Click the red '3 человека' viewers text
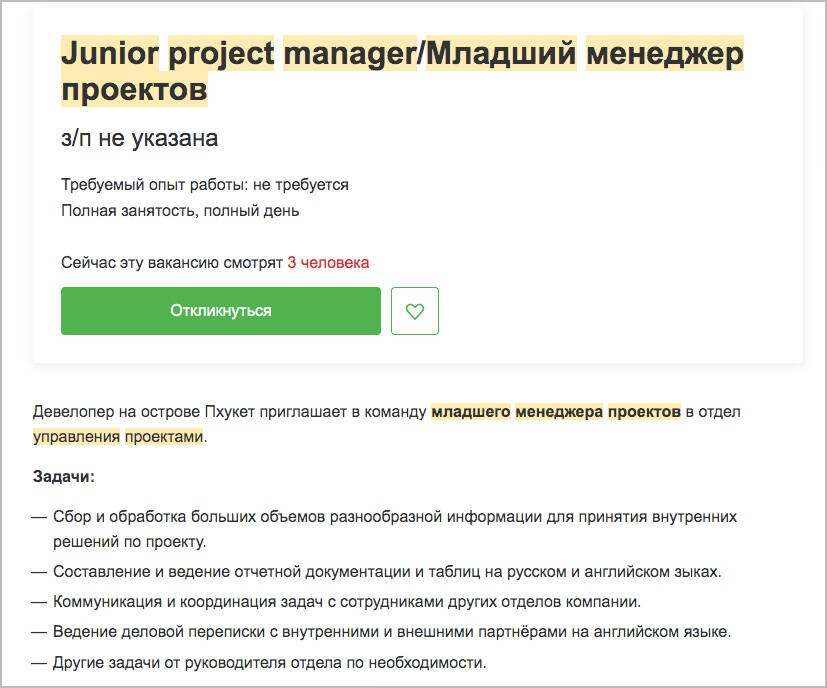This screenshot has width=827, height=688. tap(328, 262)
